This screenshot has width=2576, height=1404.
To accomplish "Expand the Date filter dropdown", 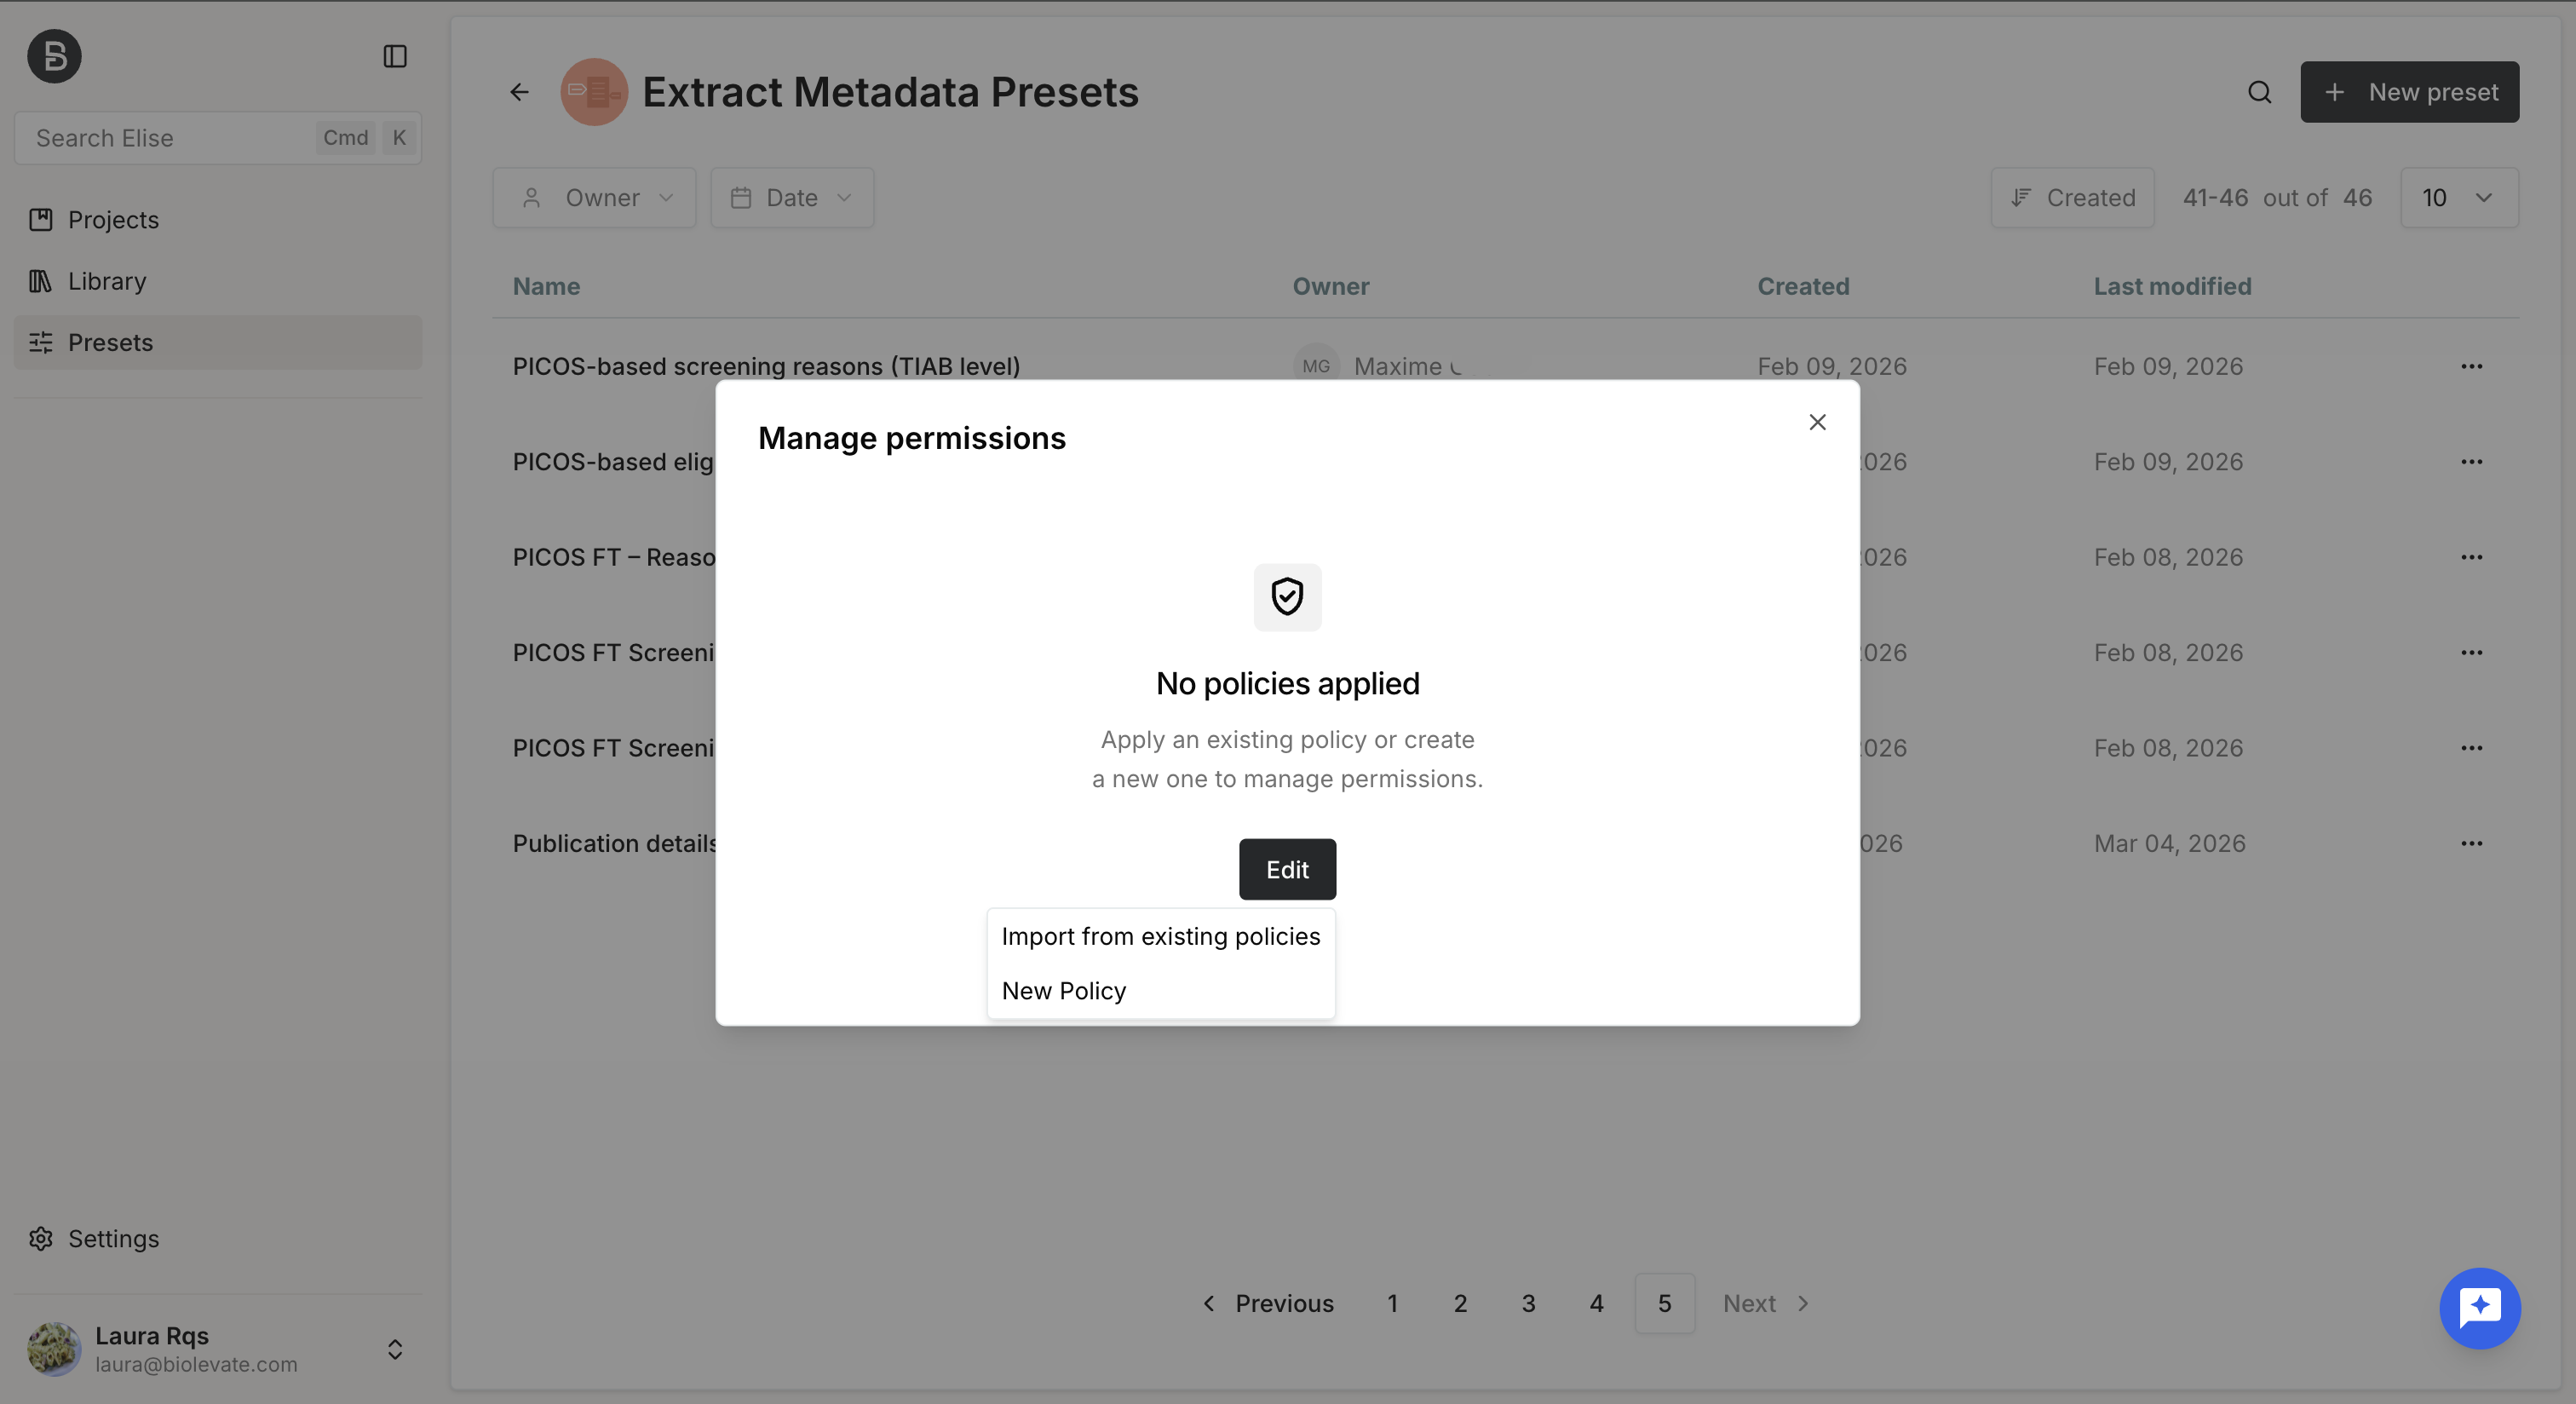I will click(x=792, y=197).
